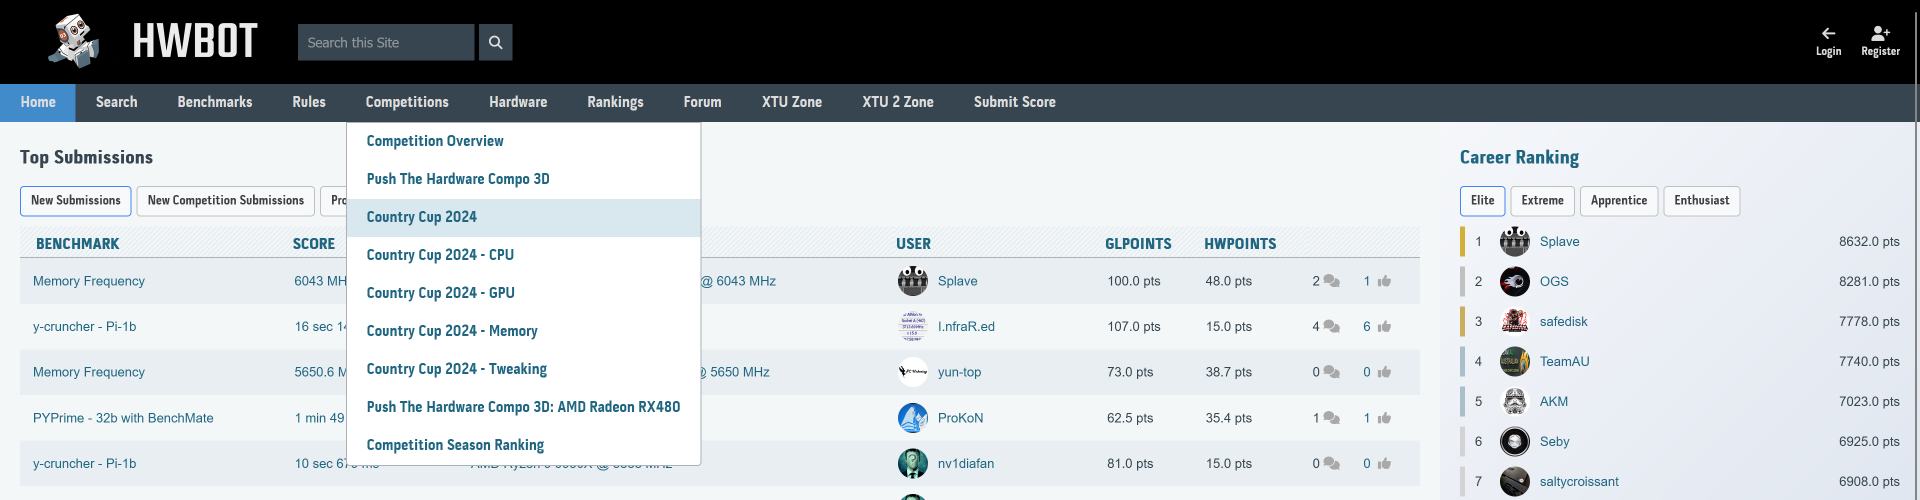Click Seby avatar in Career Ranking

coord(1515,441)
